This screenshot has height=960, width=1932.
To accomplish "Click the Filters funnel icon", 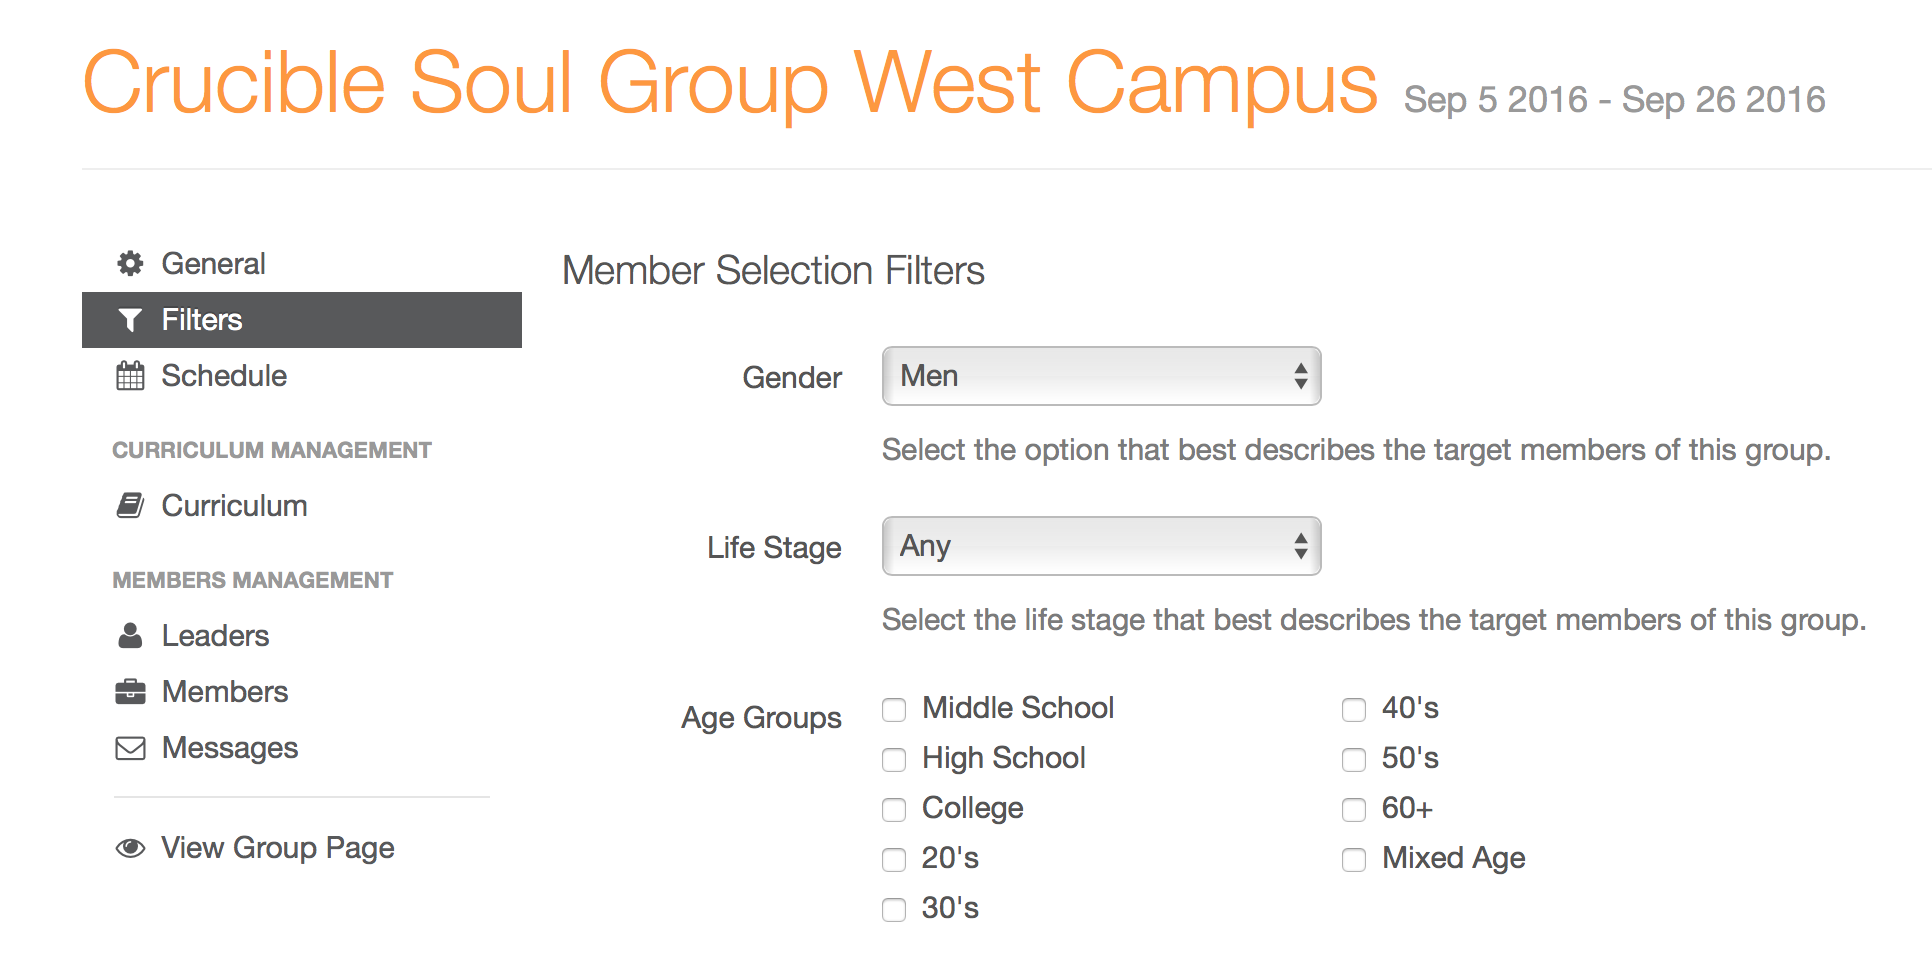I will [130, 320].
